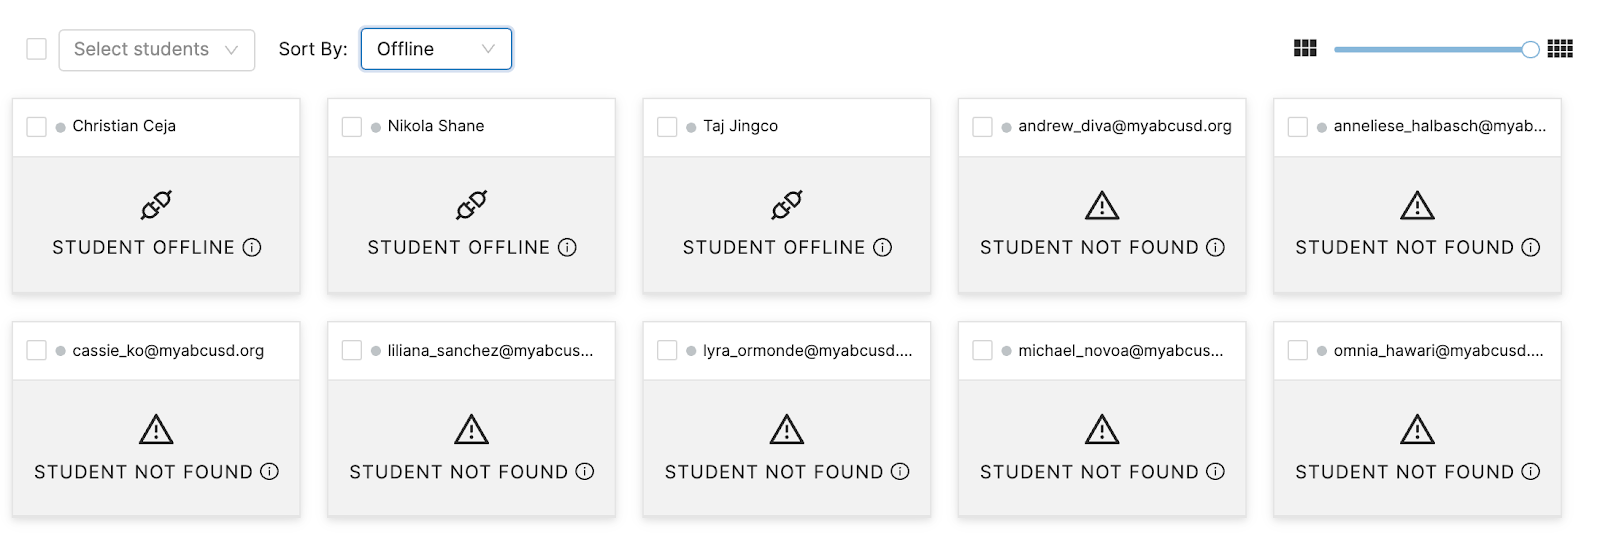Check the select-all students checkbox
The width and height of the screenshot is (1600, 534).
(37, 49)
